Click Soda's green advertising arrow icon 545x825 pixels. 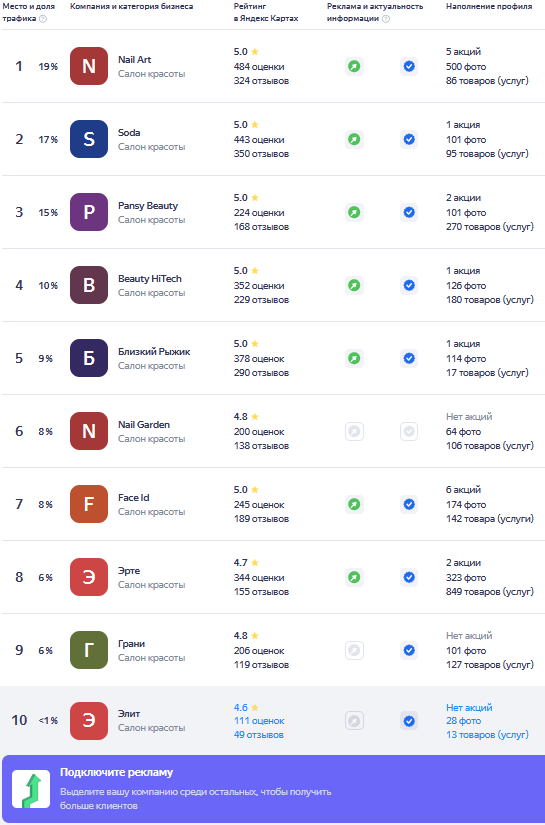coord(355,139)
